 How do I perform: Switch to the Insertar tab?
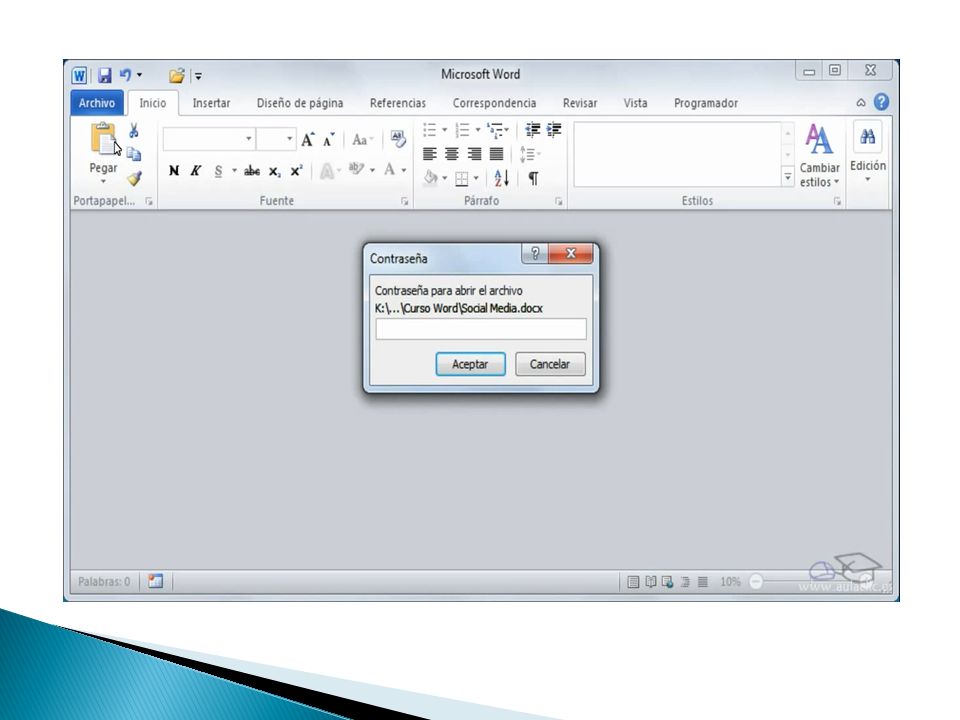pos(211,103)
